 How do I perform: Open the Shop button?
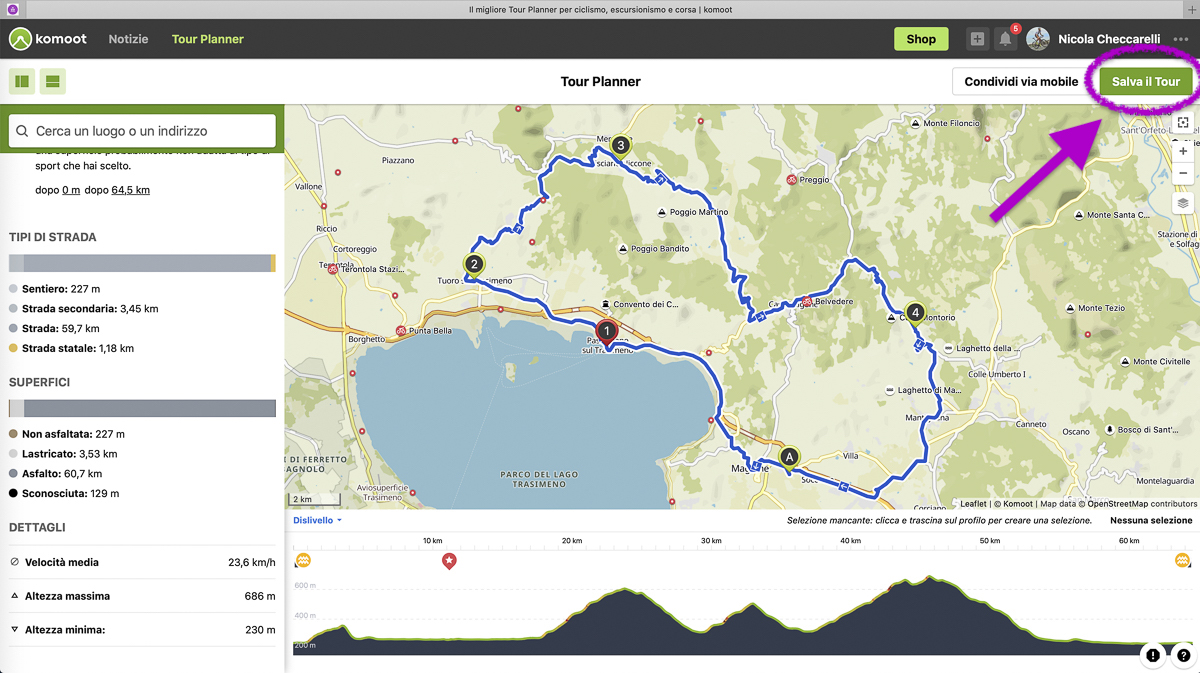point(920,39)
